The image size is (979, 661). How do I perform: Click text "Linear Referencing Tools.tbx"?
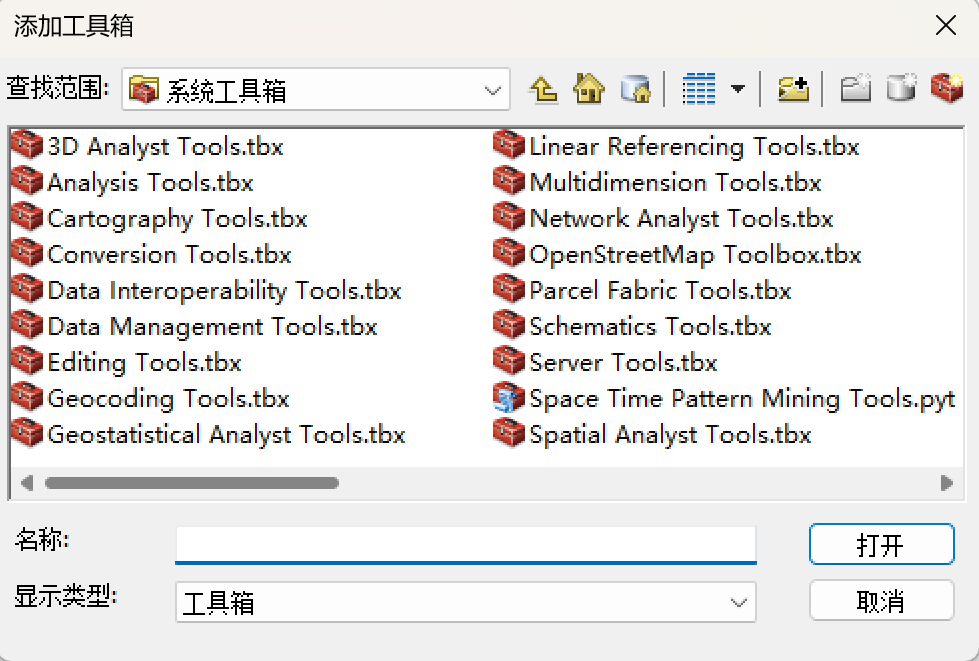click(694, 147)
